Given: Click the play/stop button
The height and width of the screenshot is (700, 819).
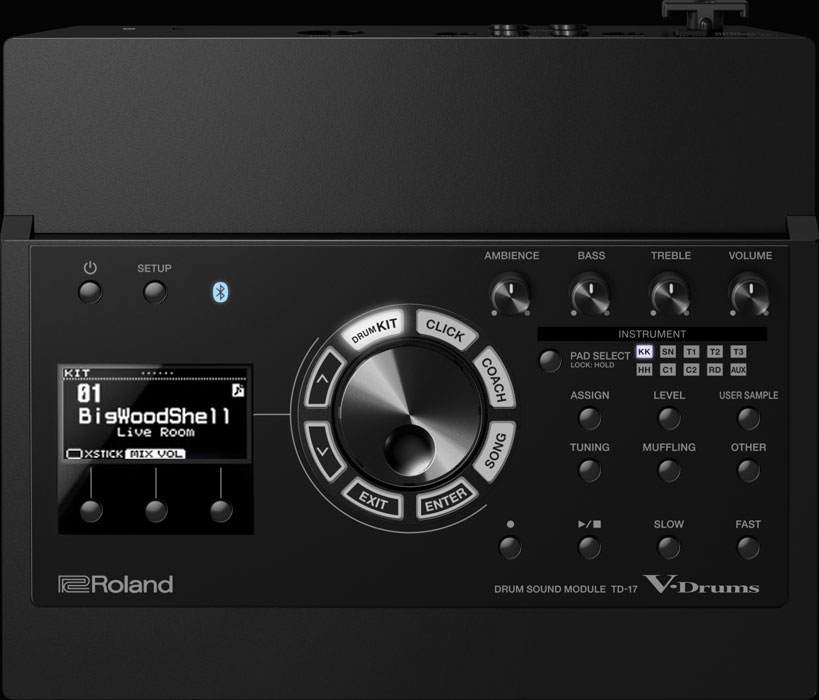Looking at the screenshot, I should click(590, 547).
